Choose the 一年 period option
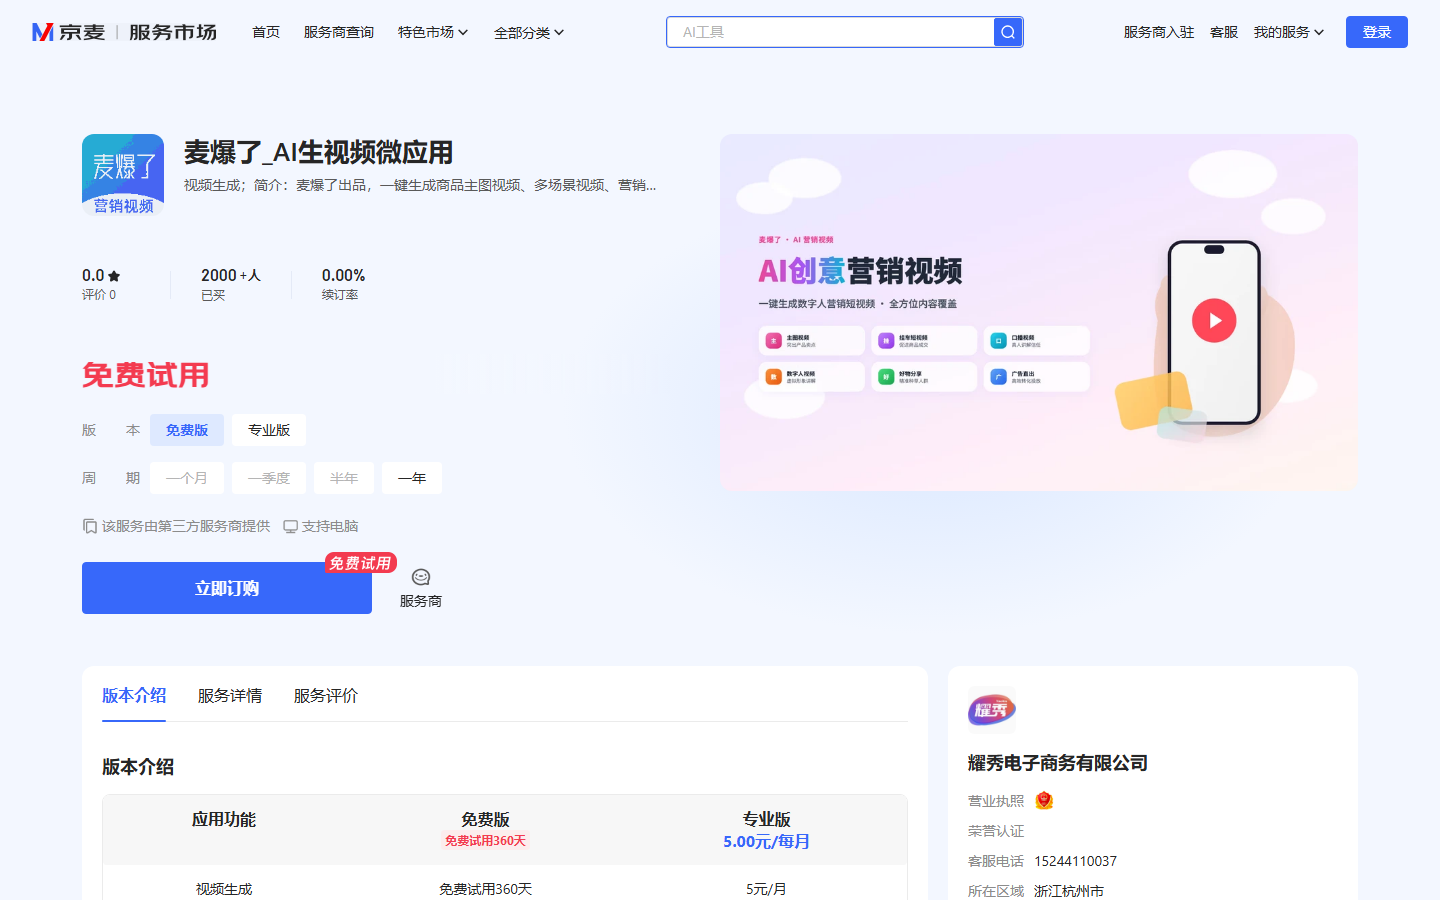This screenshot has height=900, width=1440. click(412, 478)
